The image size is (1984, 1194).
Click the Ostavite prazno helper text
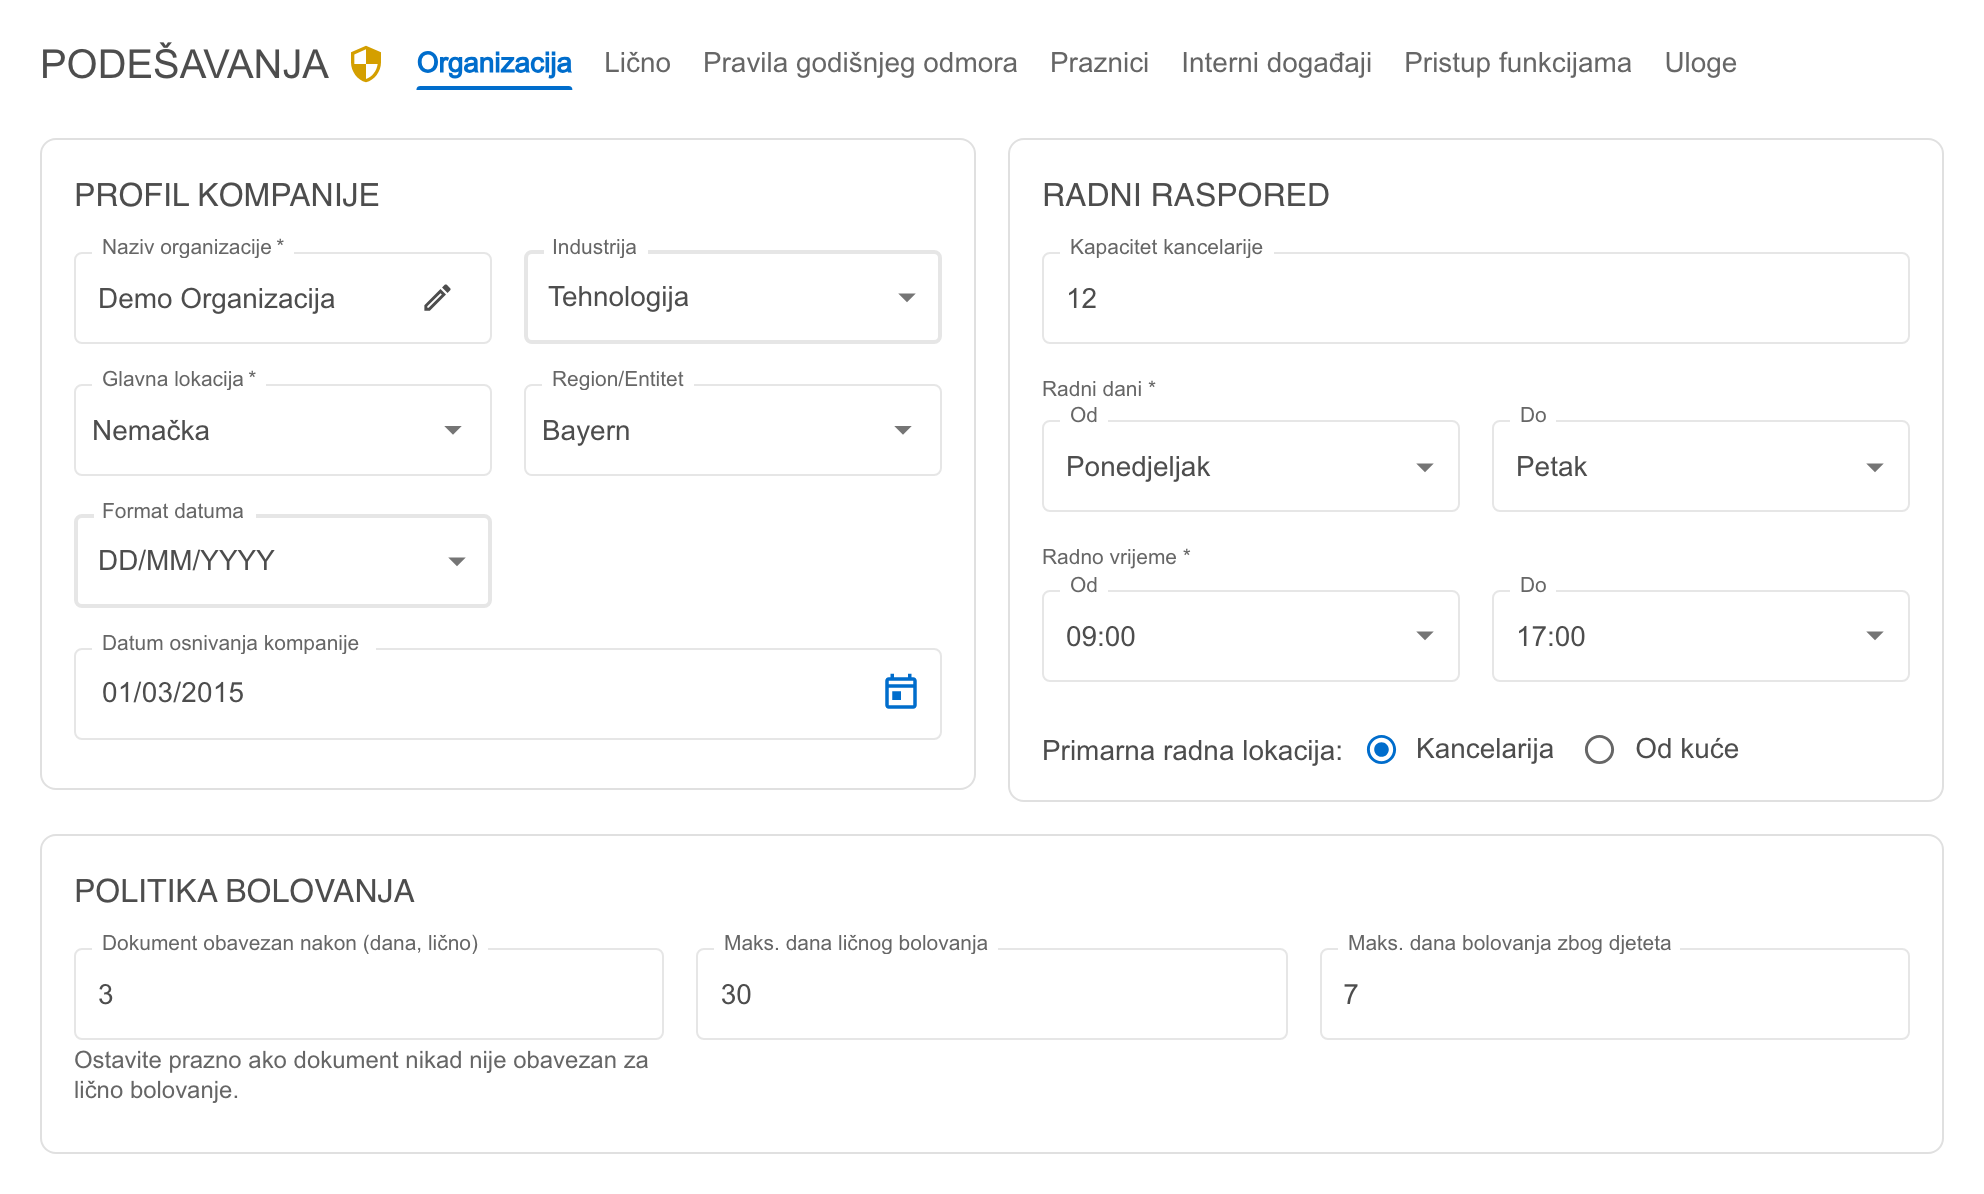point(361,1075)
